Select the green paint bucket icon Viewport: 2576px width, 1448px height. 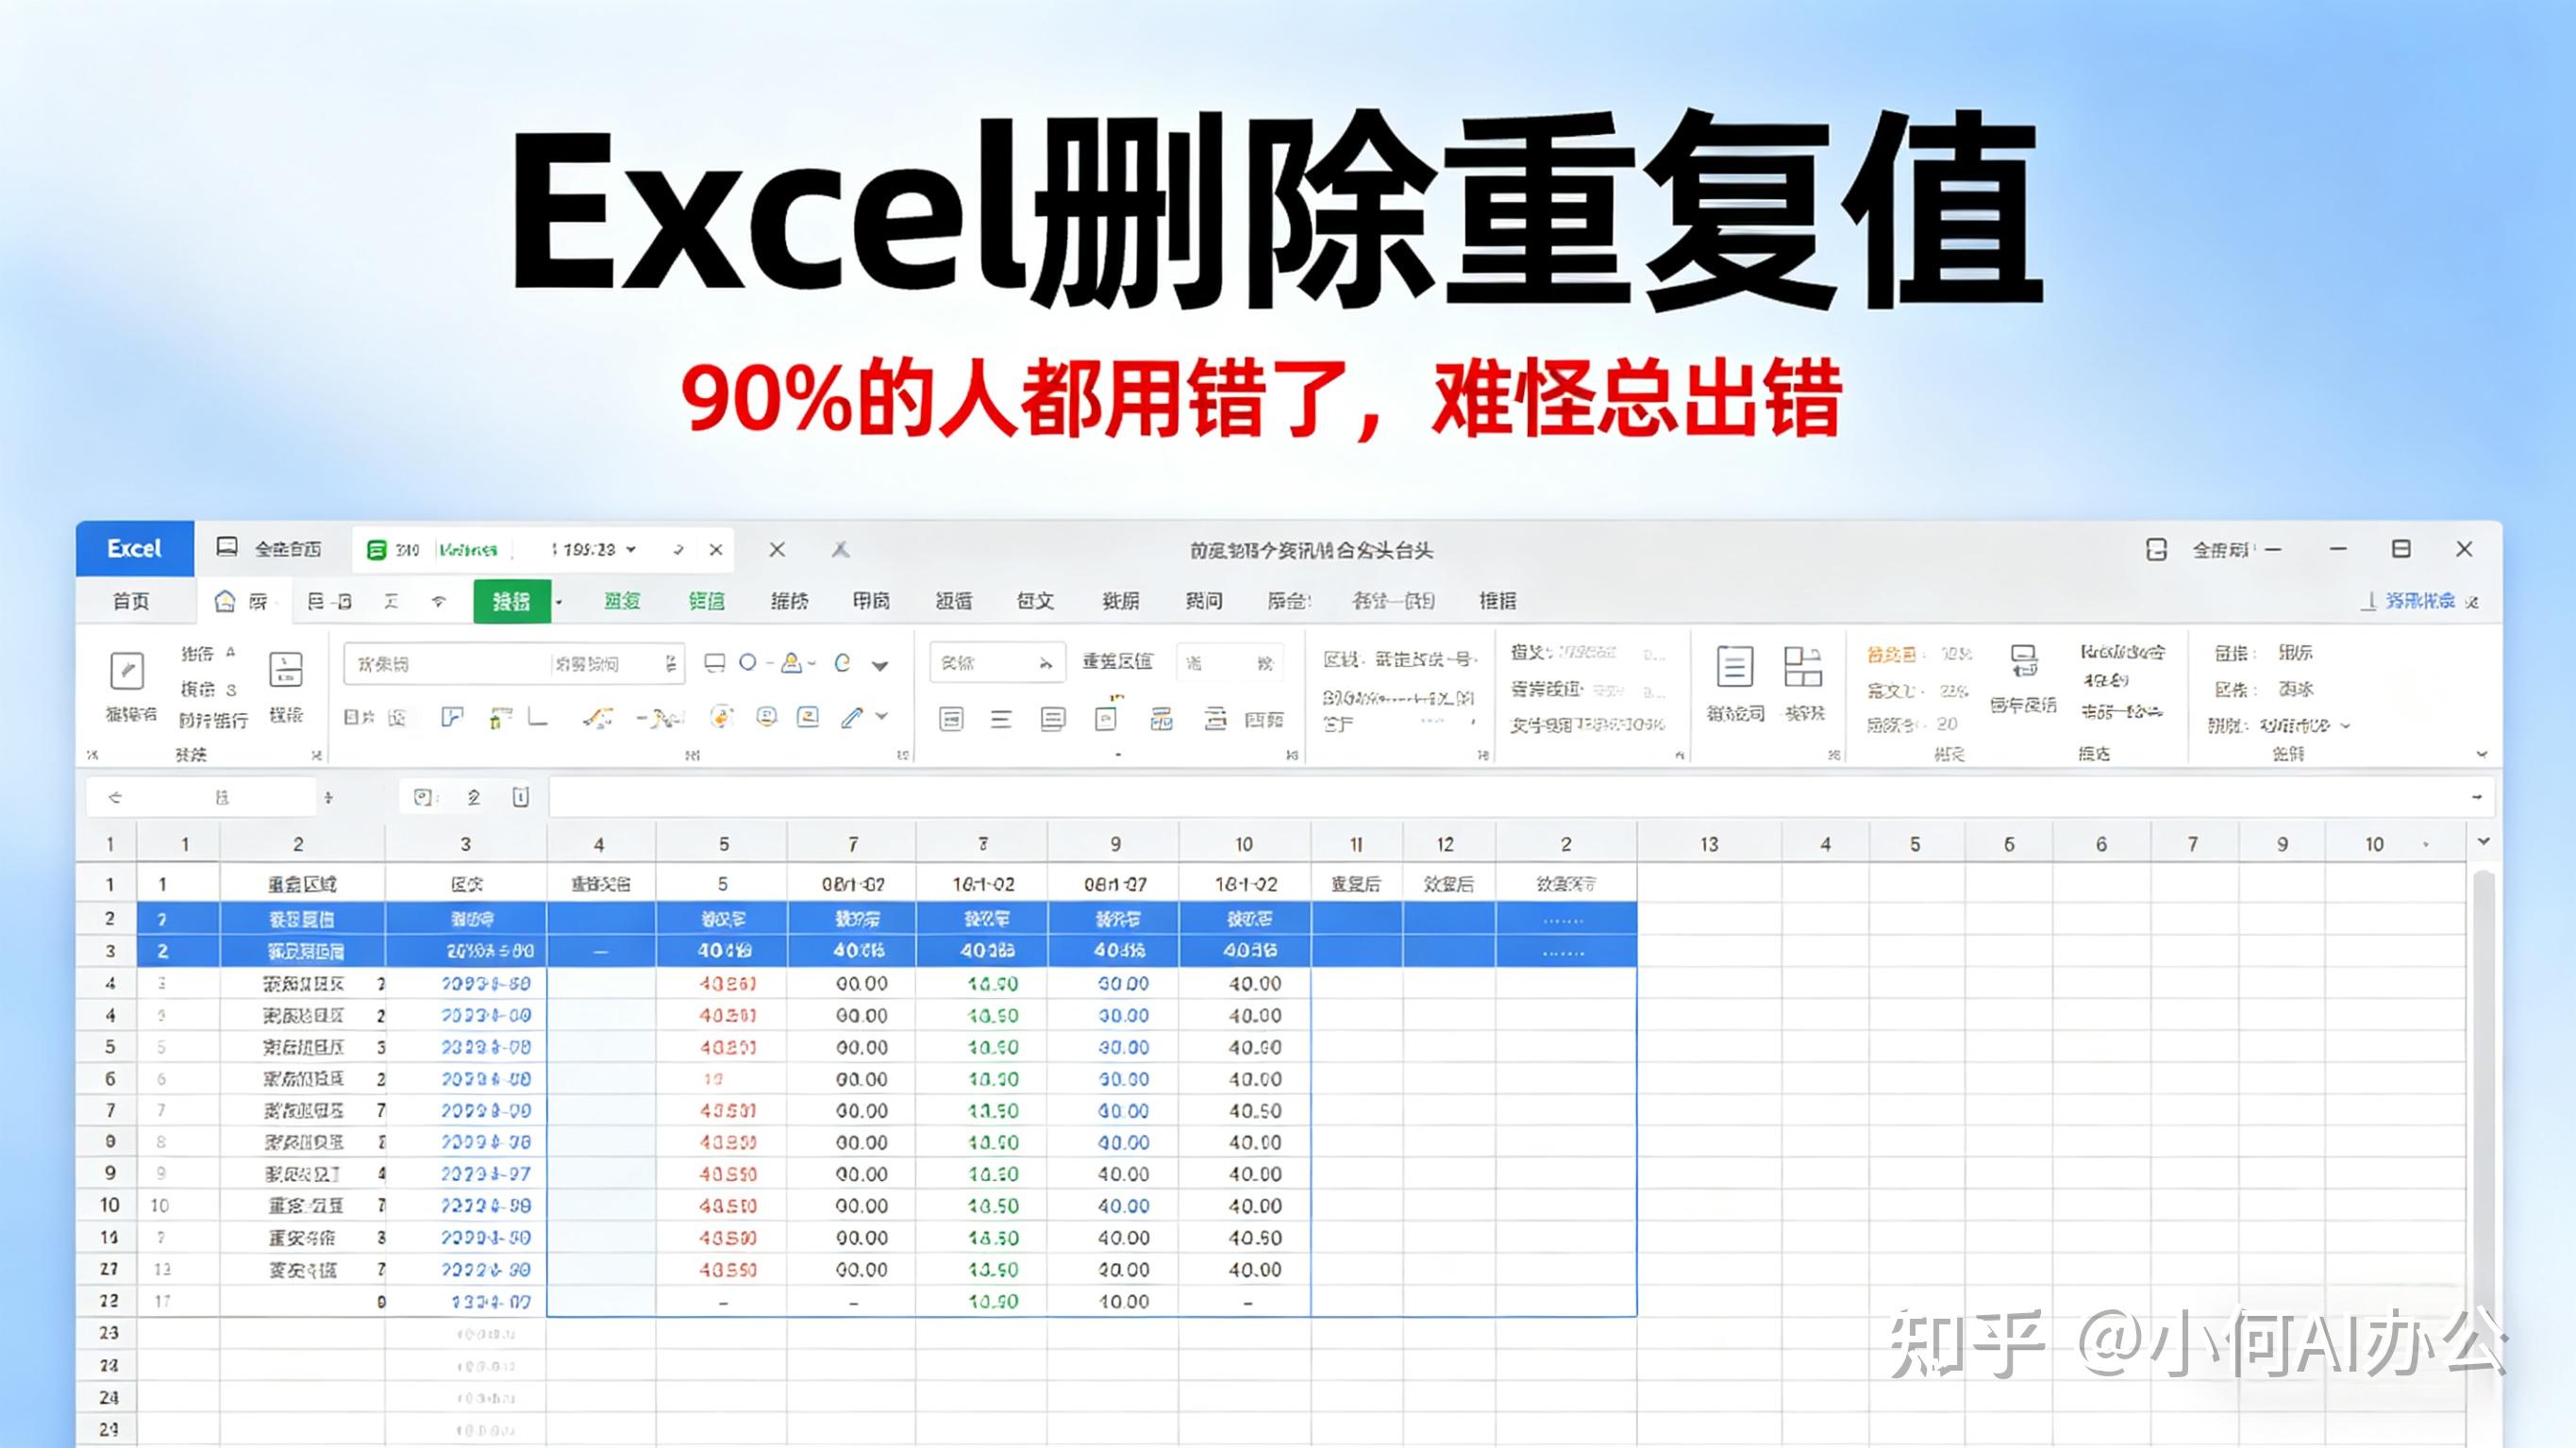click(x=499, y=717)
